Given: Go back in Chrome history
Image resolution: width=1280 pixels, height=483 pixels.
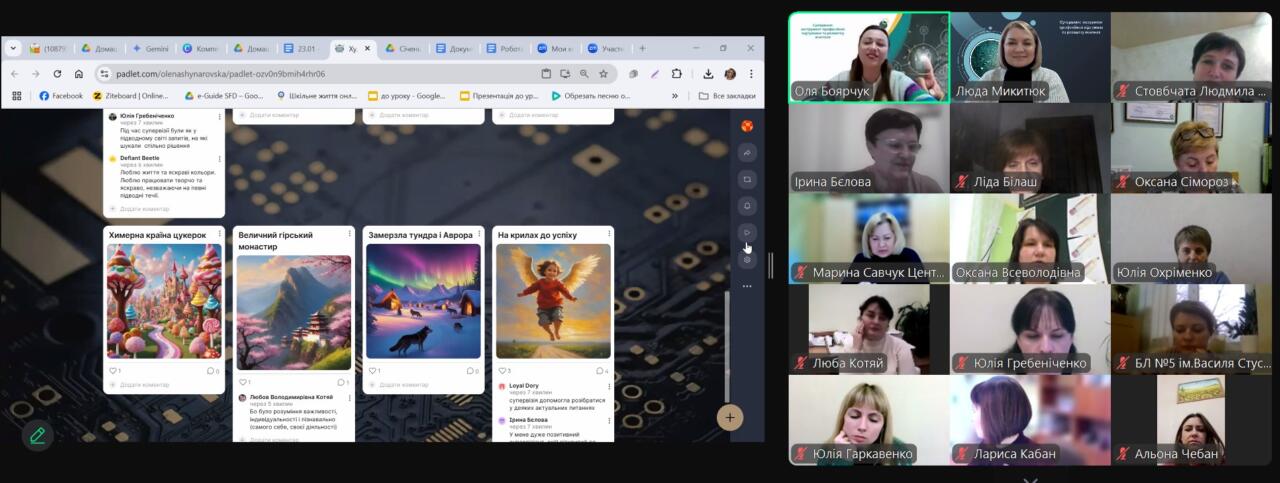Looking at the screenshot, I should pos(14,73).
